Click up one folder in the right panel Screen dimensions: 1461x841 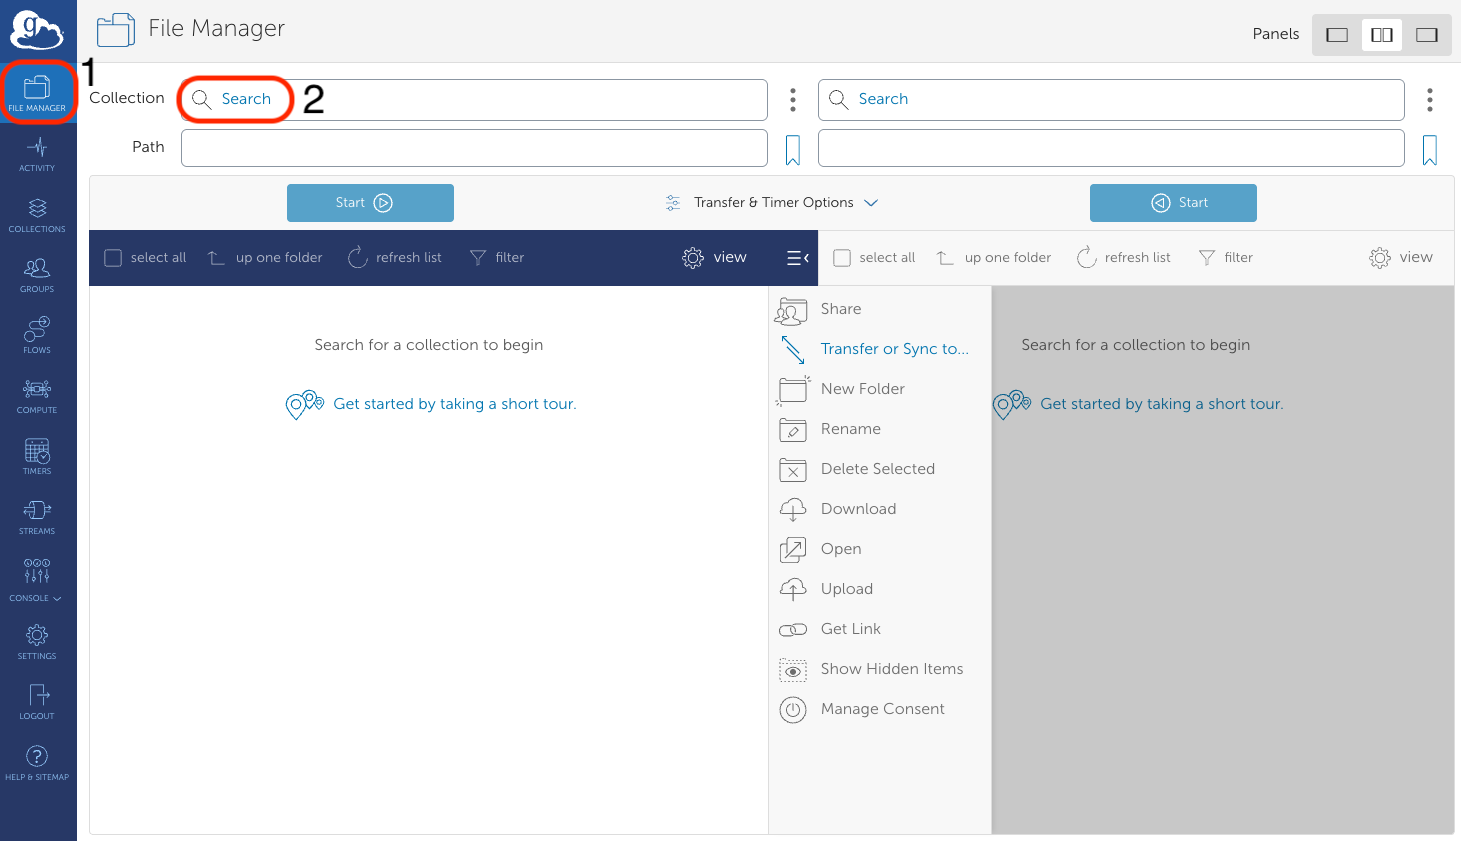click(993, 257)
